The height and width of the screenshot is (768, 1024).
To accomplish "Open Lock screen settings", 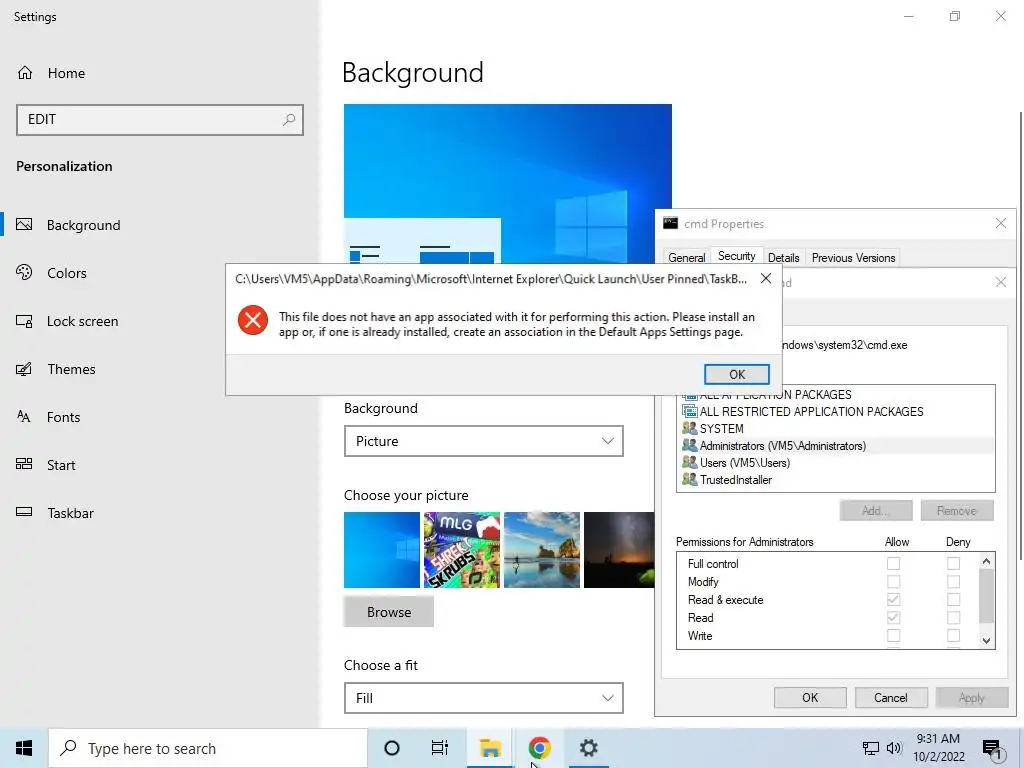I will tap(82, 321).
